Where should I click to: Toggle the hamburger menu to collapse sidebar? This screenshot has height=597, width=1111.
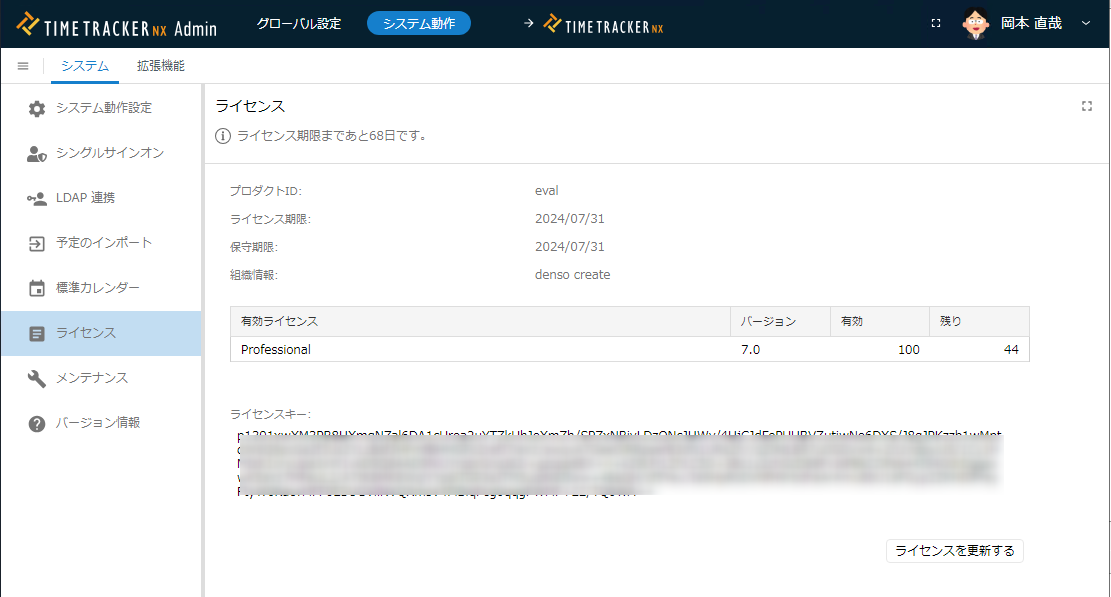tap(23, 66)
